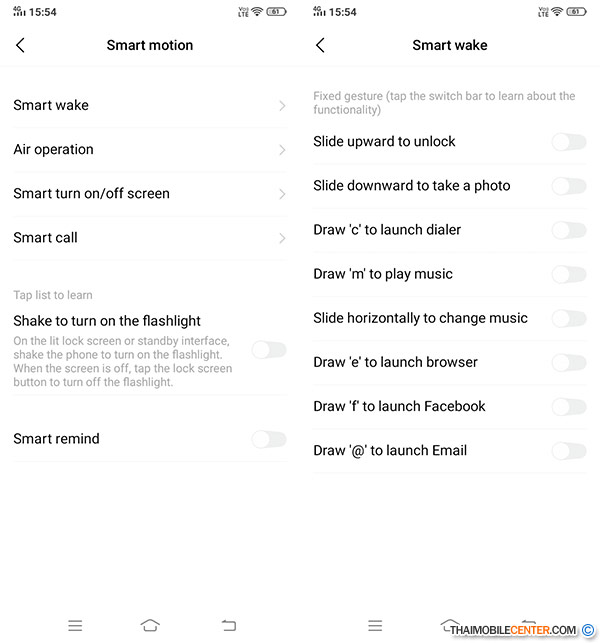This screenshot has width=600, height=643.
Task: Expand Smart wake chevron arrow
Action: click(282, 106)
